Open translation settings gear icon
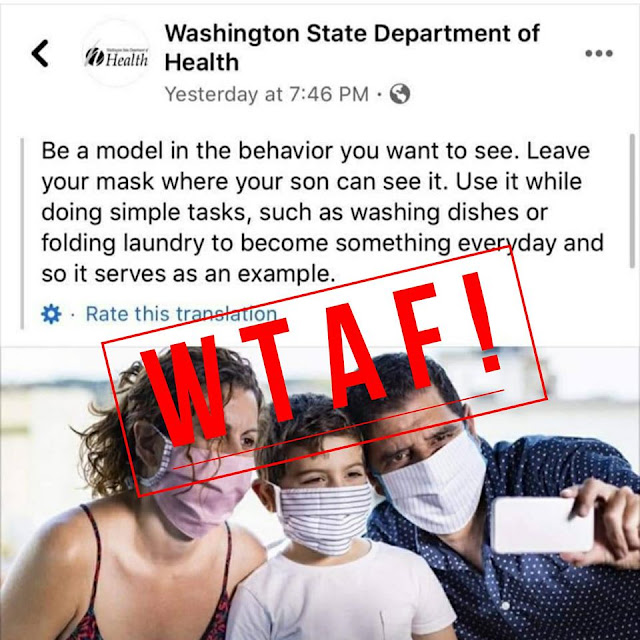This screenshot has width=640, height=640. (51, 314)
